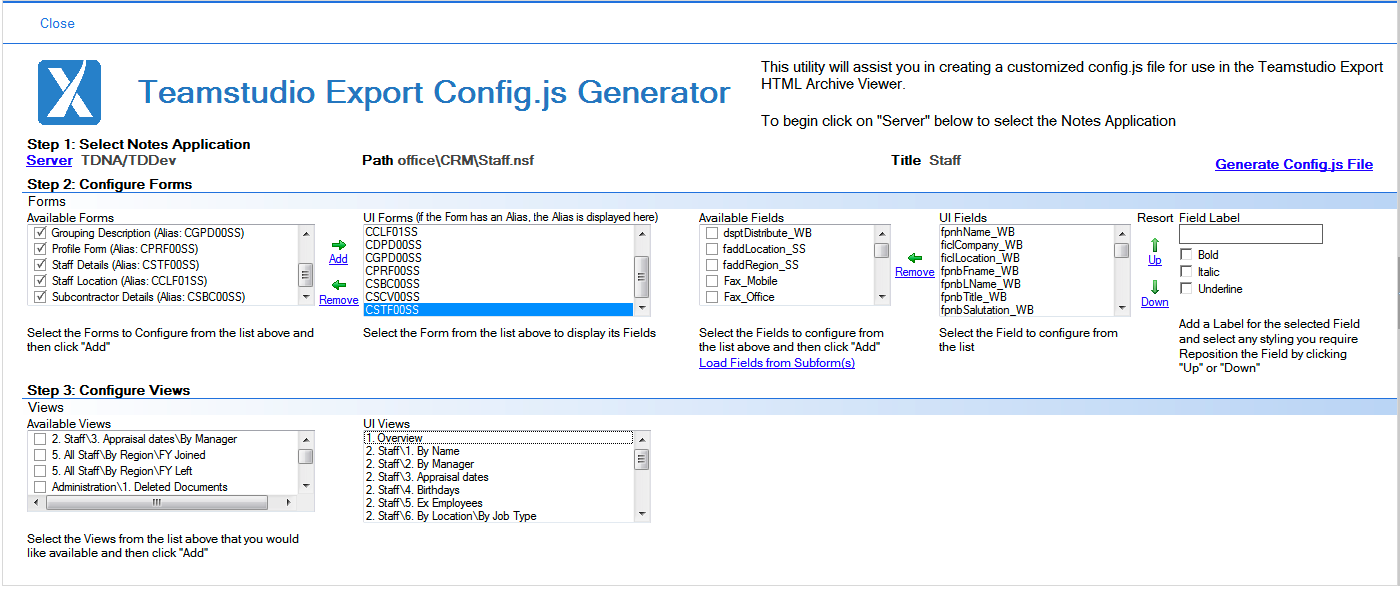Check the dsptDistribute_WB field checkbox

coord(712,233)
